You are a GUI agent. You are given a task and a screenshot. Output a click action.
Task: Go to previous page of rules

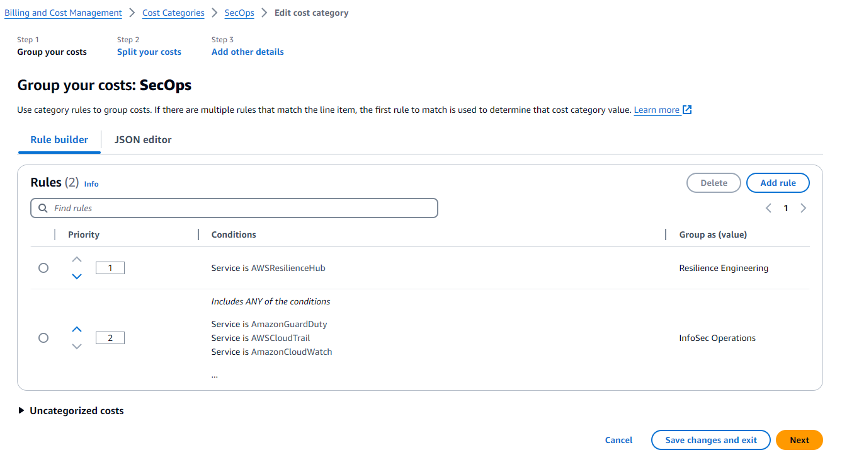(x=768, y=208)
